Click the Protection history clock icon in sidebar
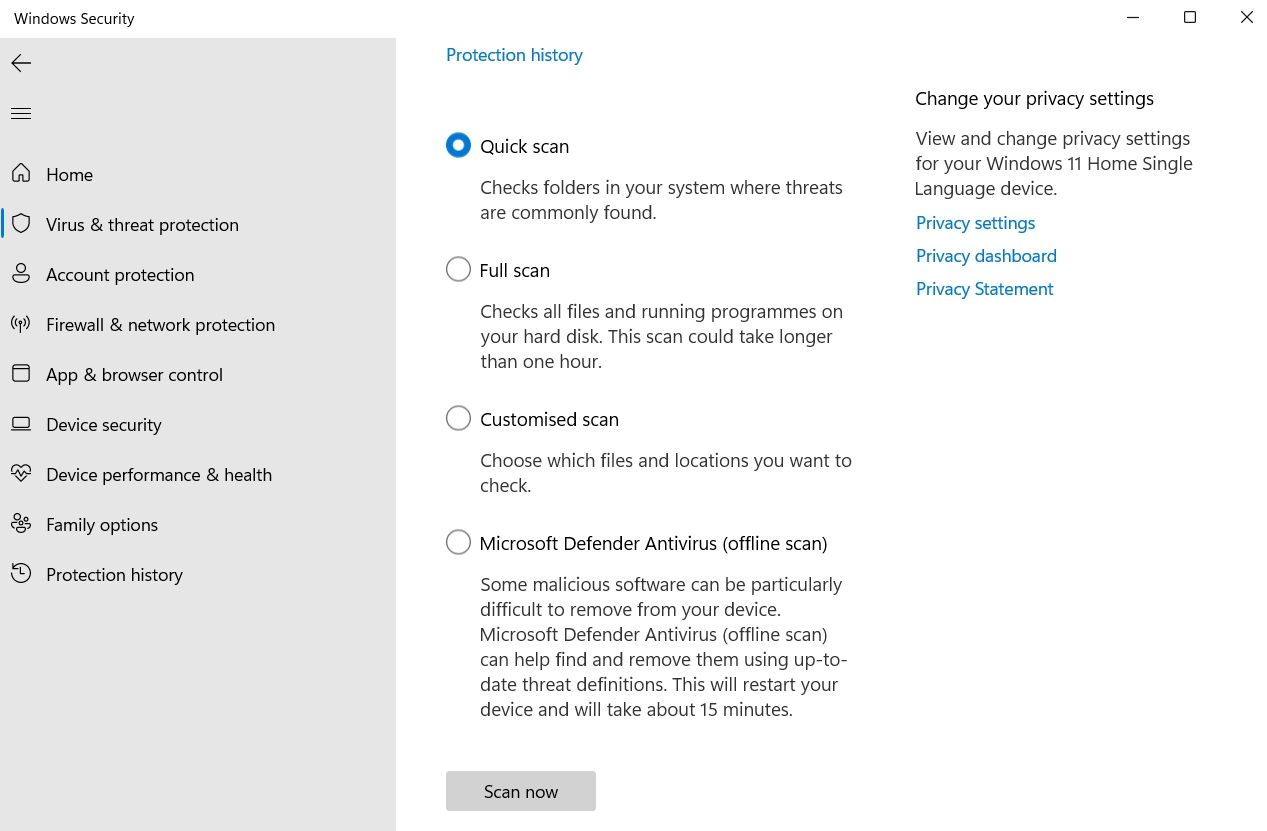Image resolution: width=1267 pixels, height=831 pixels. (x=21, y=574)
